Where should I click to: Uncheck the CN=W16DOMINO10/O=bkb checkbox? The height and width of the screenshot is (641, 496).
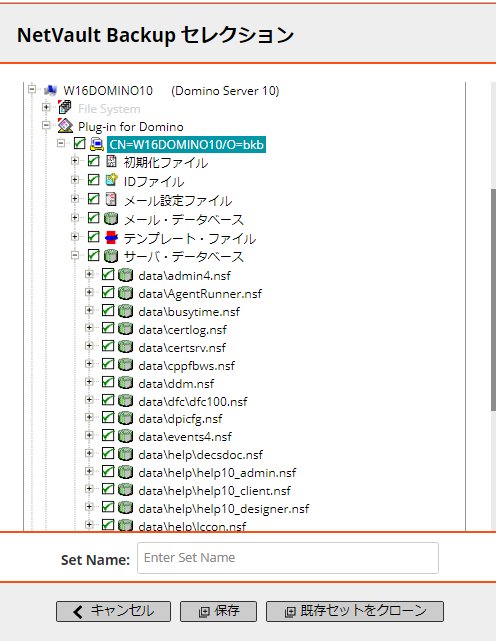79,143
